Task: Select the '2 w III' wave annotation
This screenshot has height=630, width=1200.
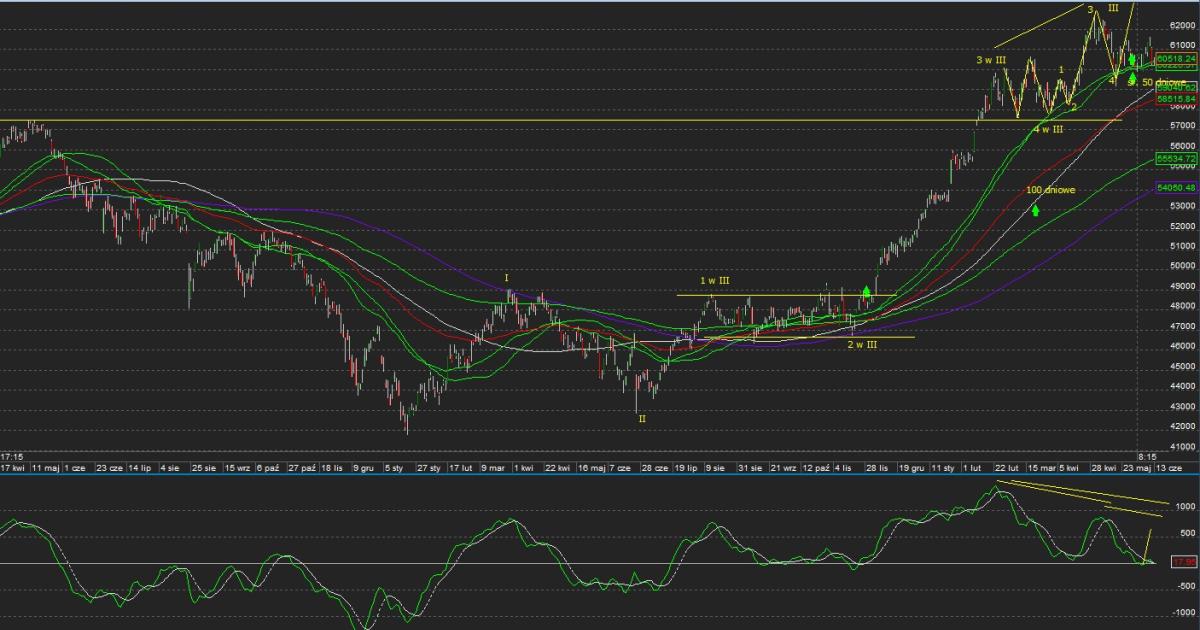Action: point(864,344)
